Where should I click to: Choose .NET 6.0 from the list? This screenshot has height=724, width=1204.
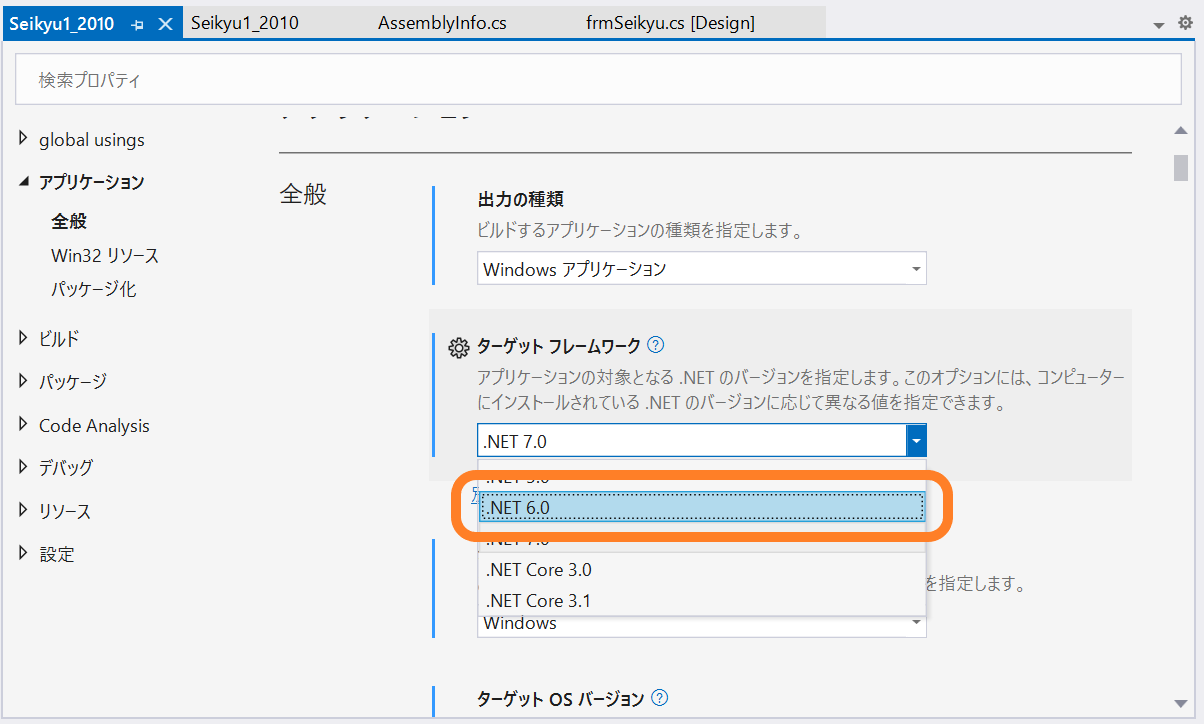coord(700,507)
